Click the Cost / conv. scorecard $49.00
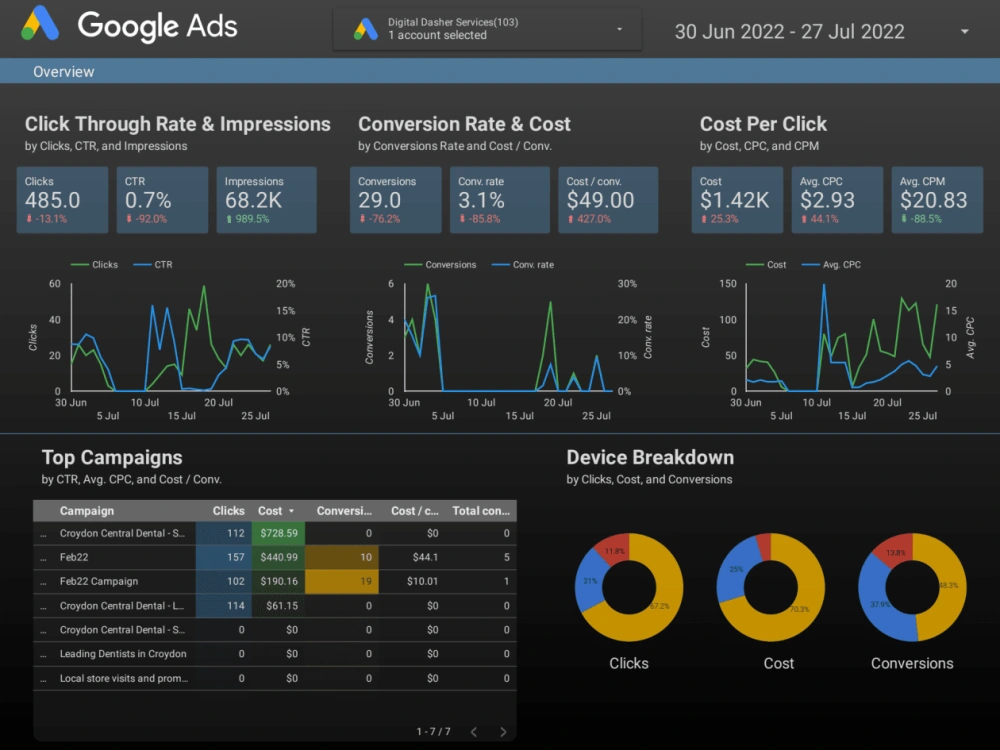Image resolution: width=1000 pixels, height=750 pixels. coord(608,200)
